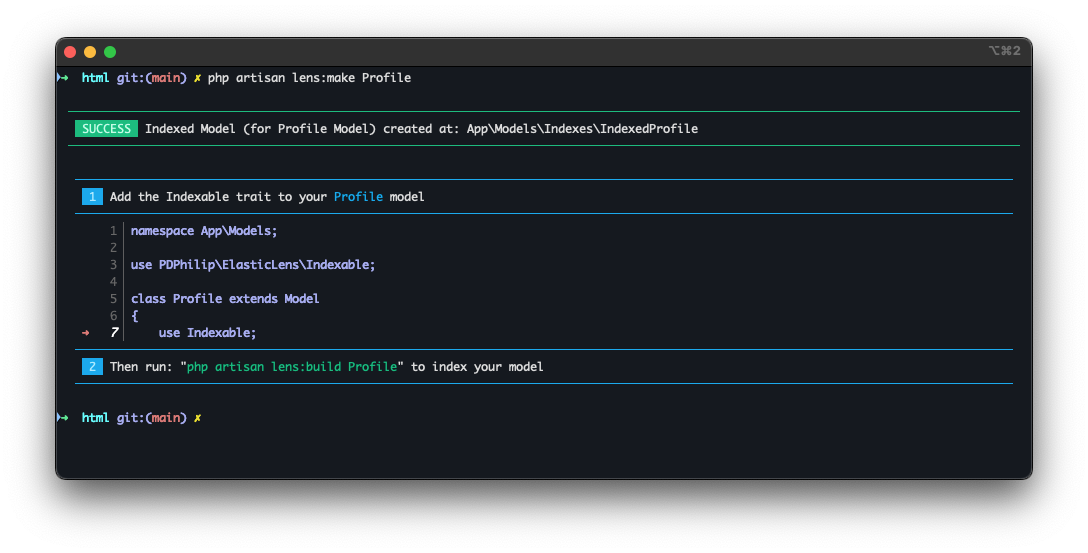Image resolution: width=1088 pixels, height=553 pixels.
Task: Click the red arrow marker beside line 7
Action: pos(85,333)
